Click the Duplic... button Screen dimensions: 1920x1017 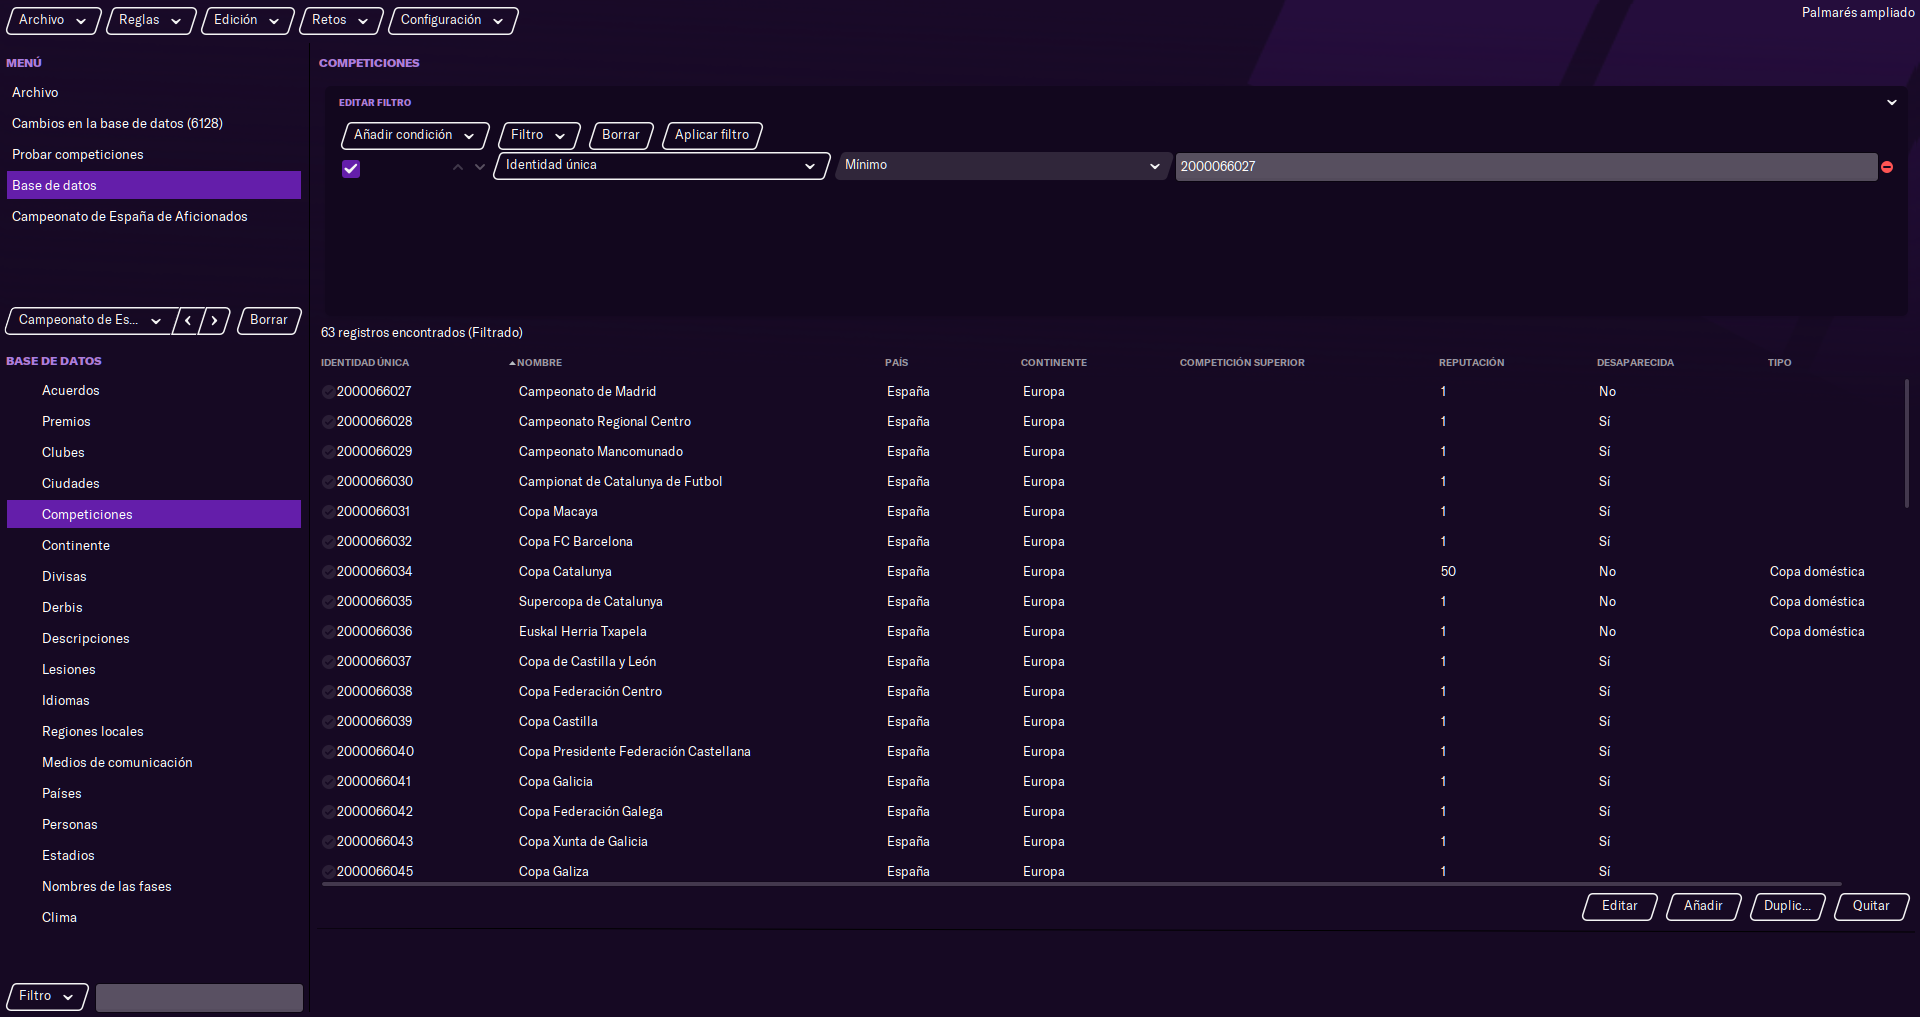(1787, 906)
